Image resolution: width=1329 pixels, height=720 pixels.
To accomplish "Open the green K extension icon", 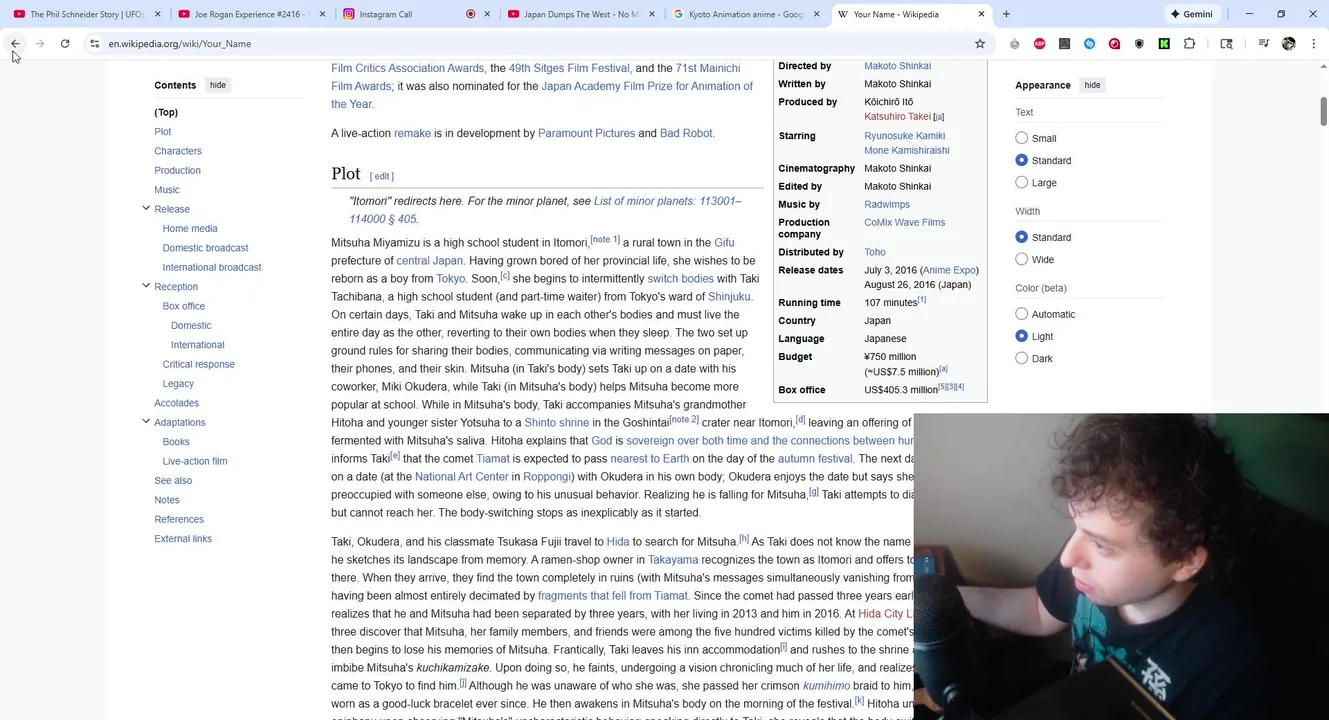I will [1164, 44].
